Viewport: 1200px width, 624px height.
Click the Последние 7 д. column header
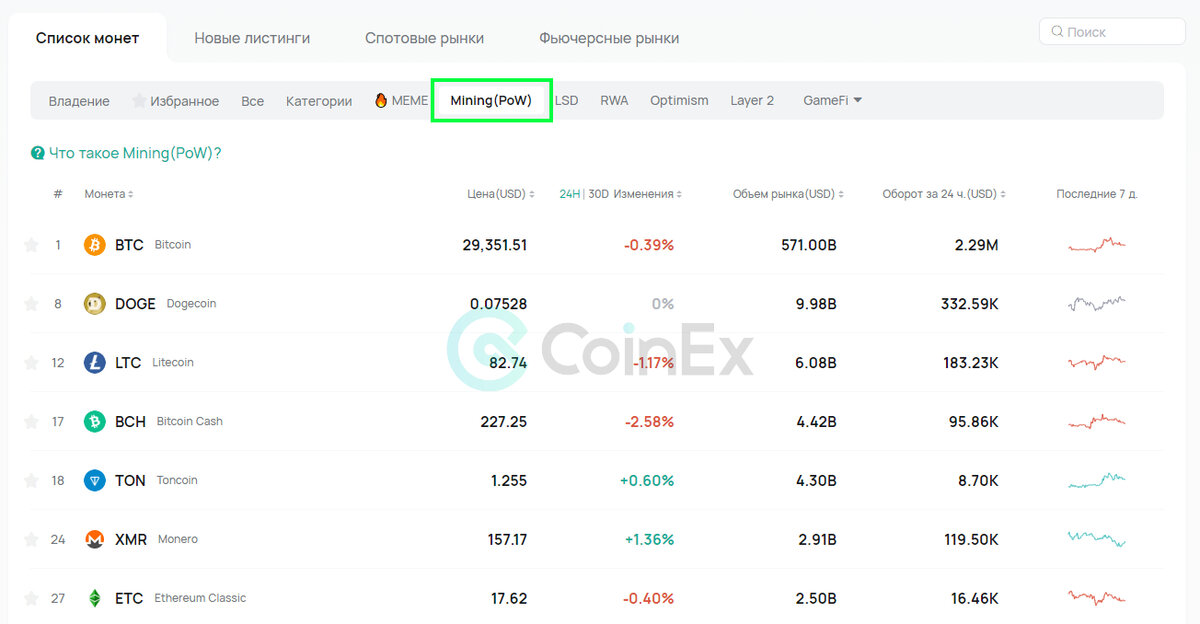(1097, 194)
